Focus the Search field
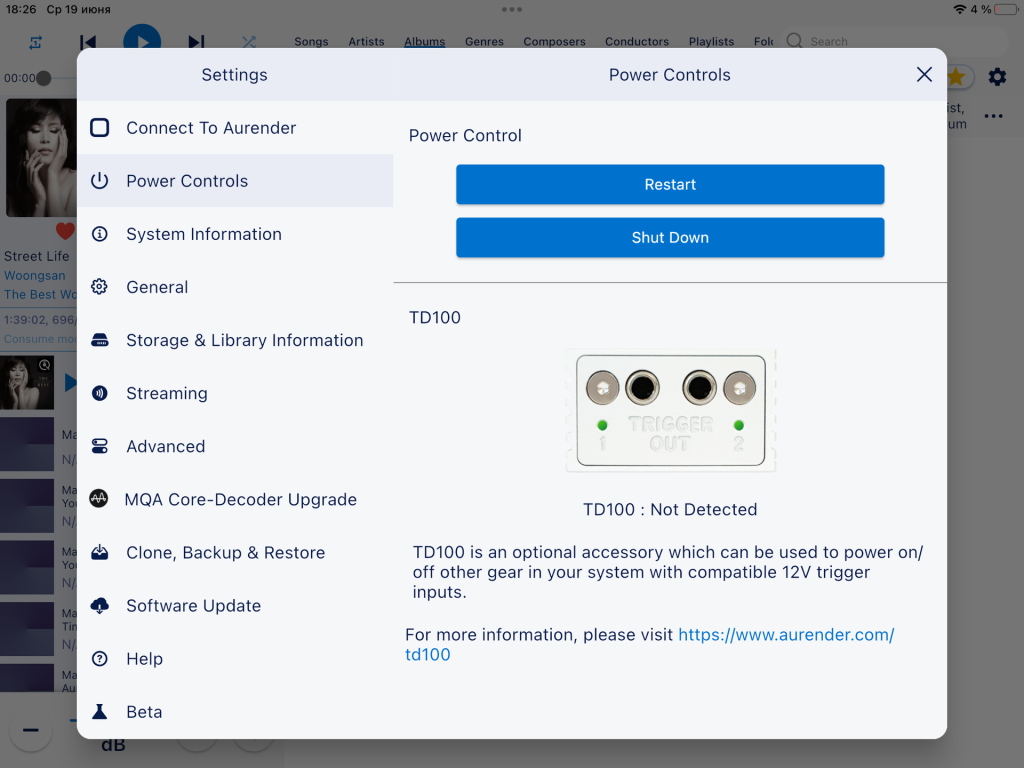This screenshot has width=1024, height=768. (x=893, y=41)
